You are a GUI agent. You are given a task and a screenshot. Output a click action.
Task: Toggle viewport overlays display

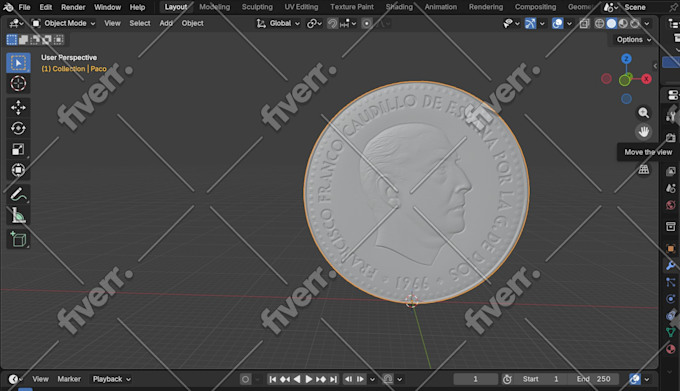pos(558,23)
